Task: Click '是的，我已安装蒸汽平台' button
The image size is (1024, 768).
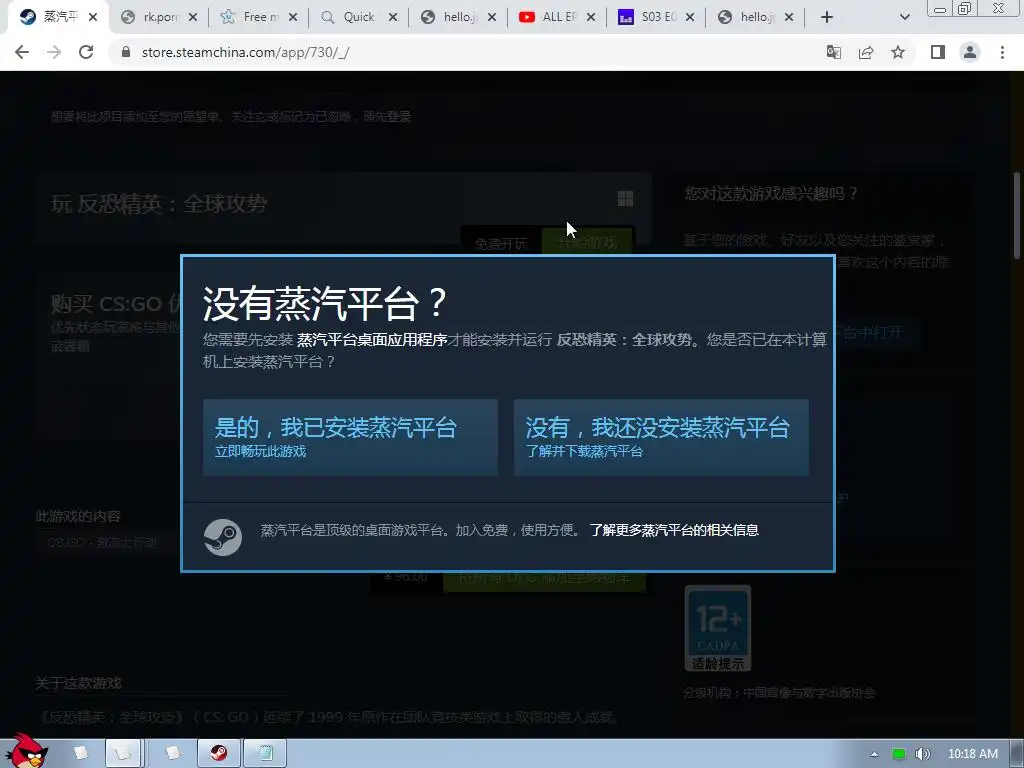Action: click(x=350, y=437)
